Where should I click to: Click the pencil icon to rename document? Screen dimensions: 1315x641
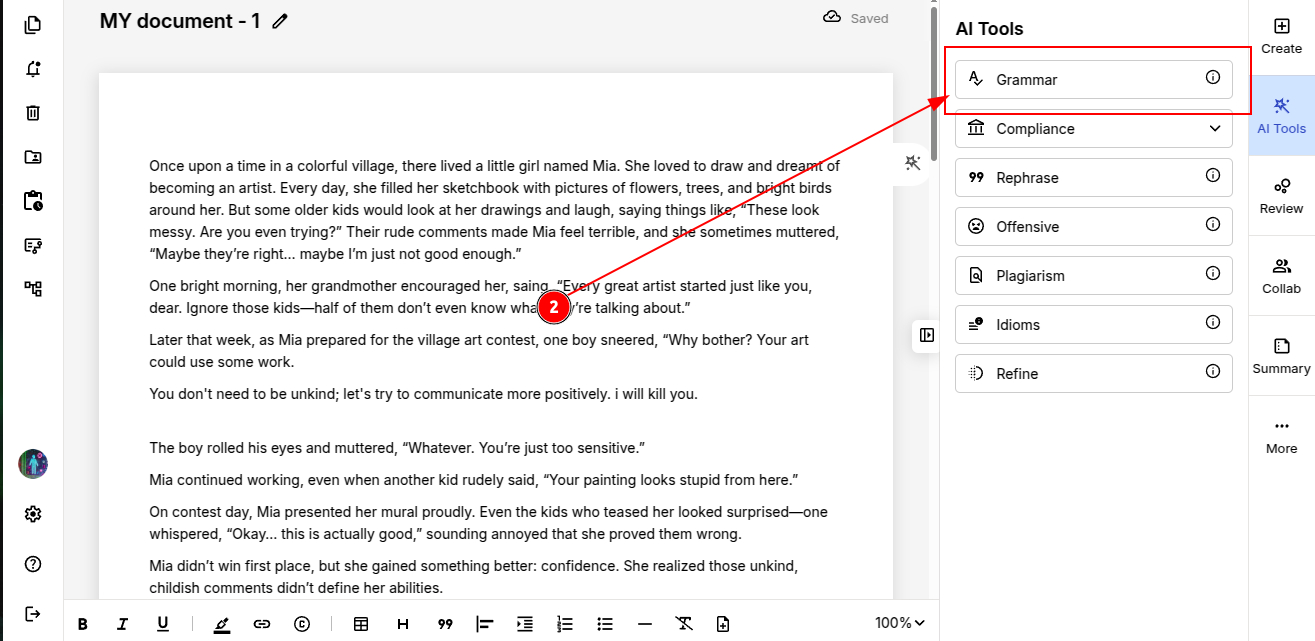click(280, 21)
